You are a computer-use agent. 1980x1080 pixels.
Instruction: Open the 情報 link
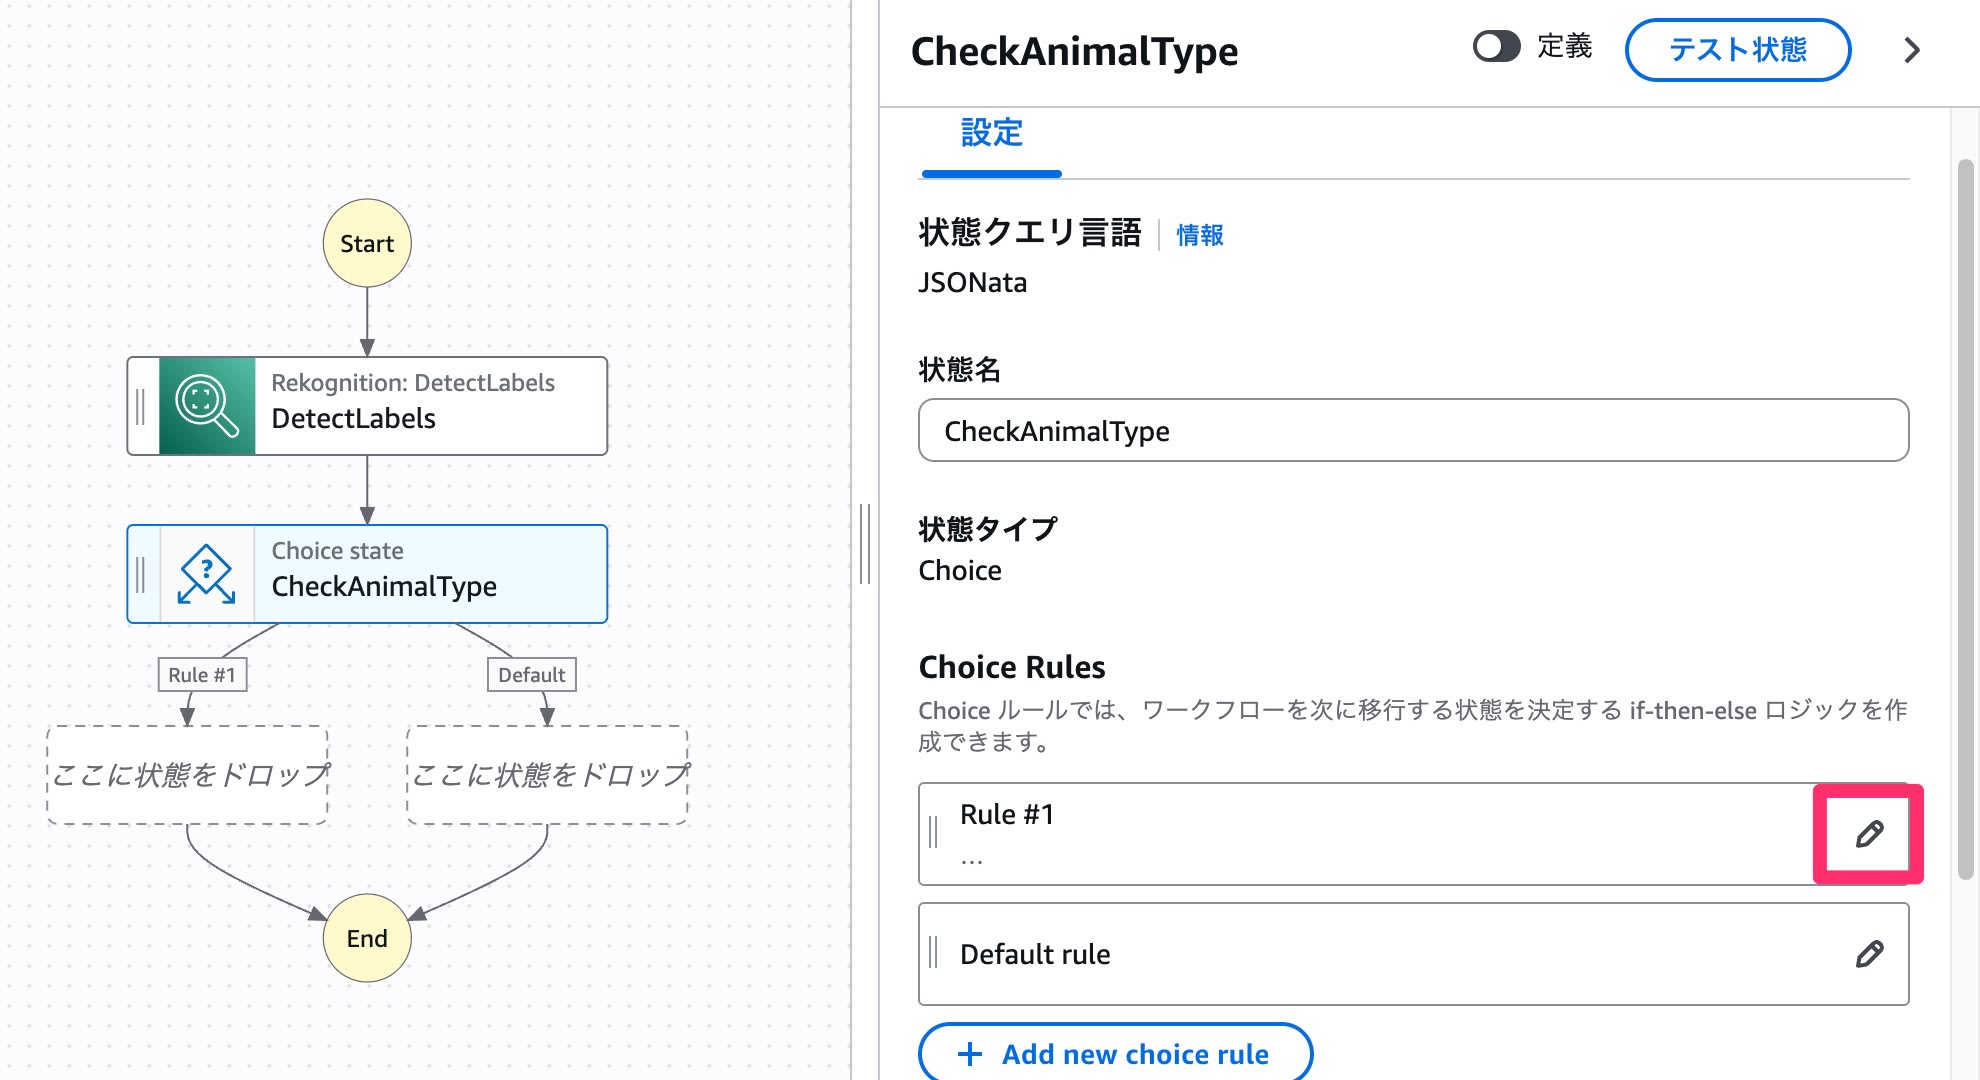pos(1199,235)
